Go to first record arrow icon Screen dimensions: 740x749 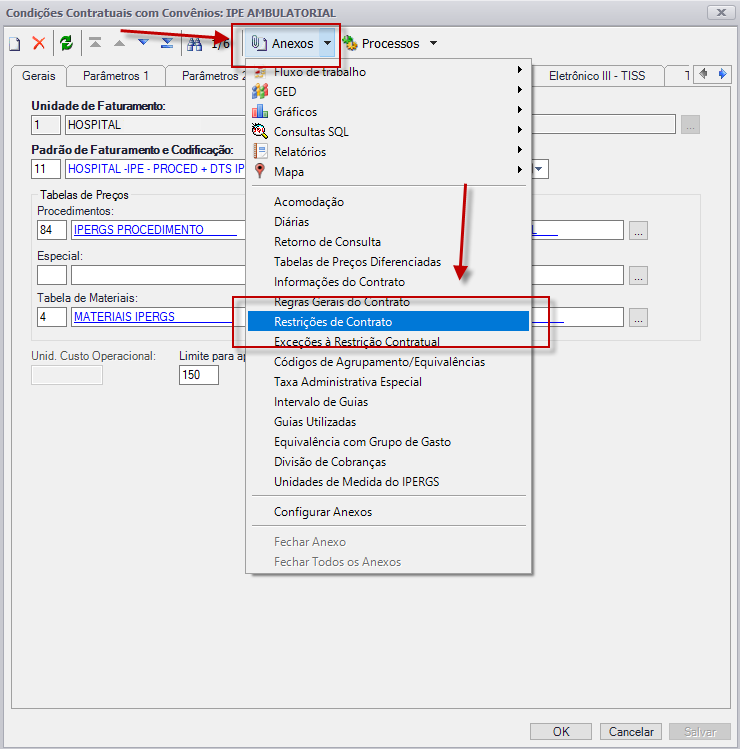(x=95, y=43)
